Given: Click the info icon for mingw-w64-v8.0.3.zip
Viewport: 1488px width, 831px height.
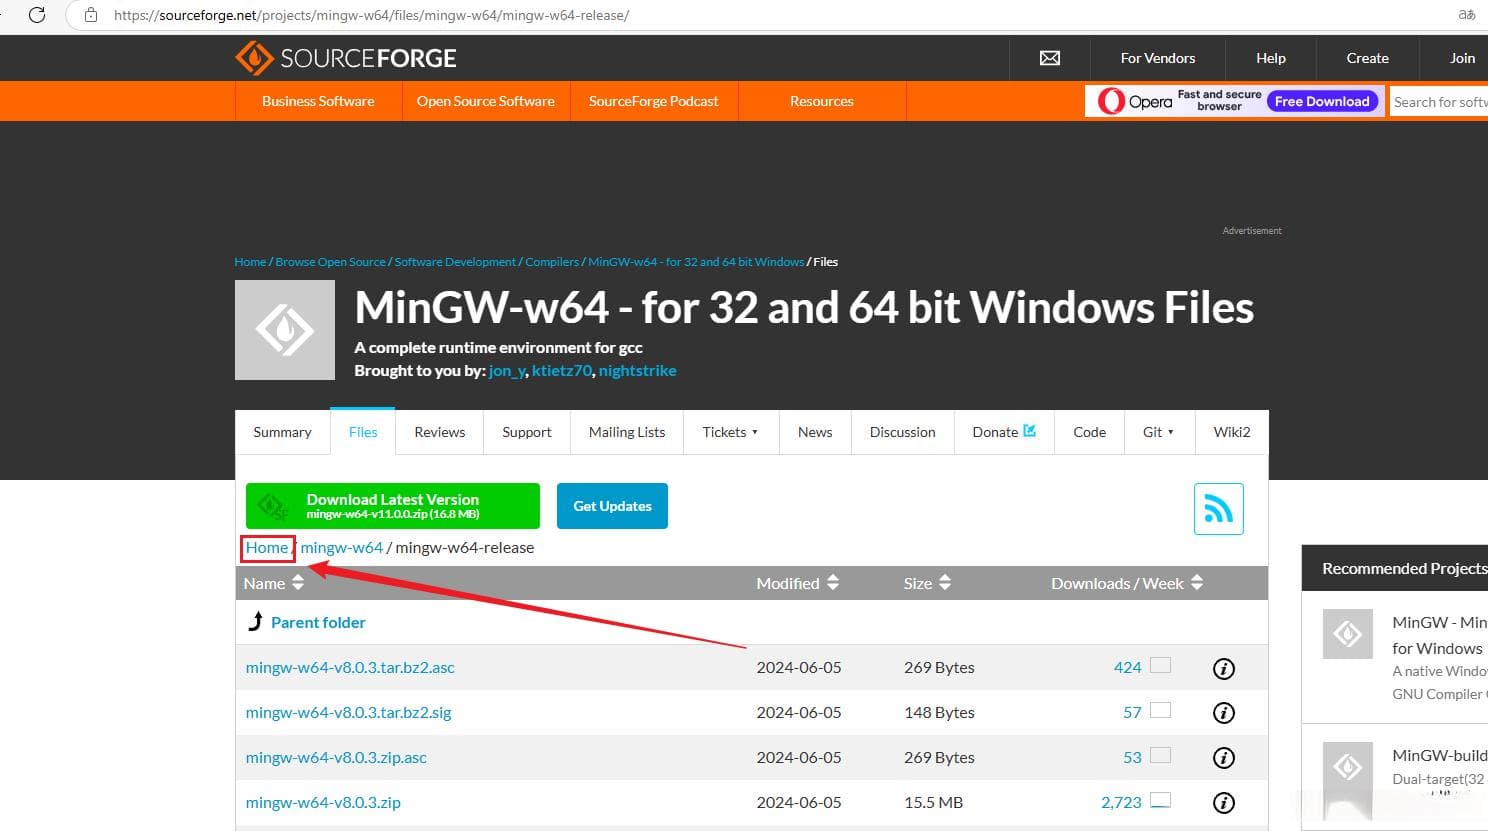Looking at the screenshot, I should coord(1223,803).
